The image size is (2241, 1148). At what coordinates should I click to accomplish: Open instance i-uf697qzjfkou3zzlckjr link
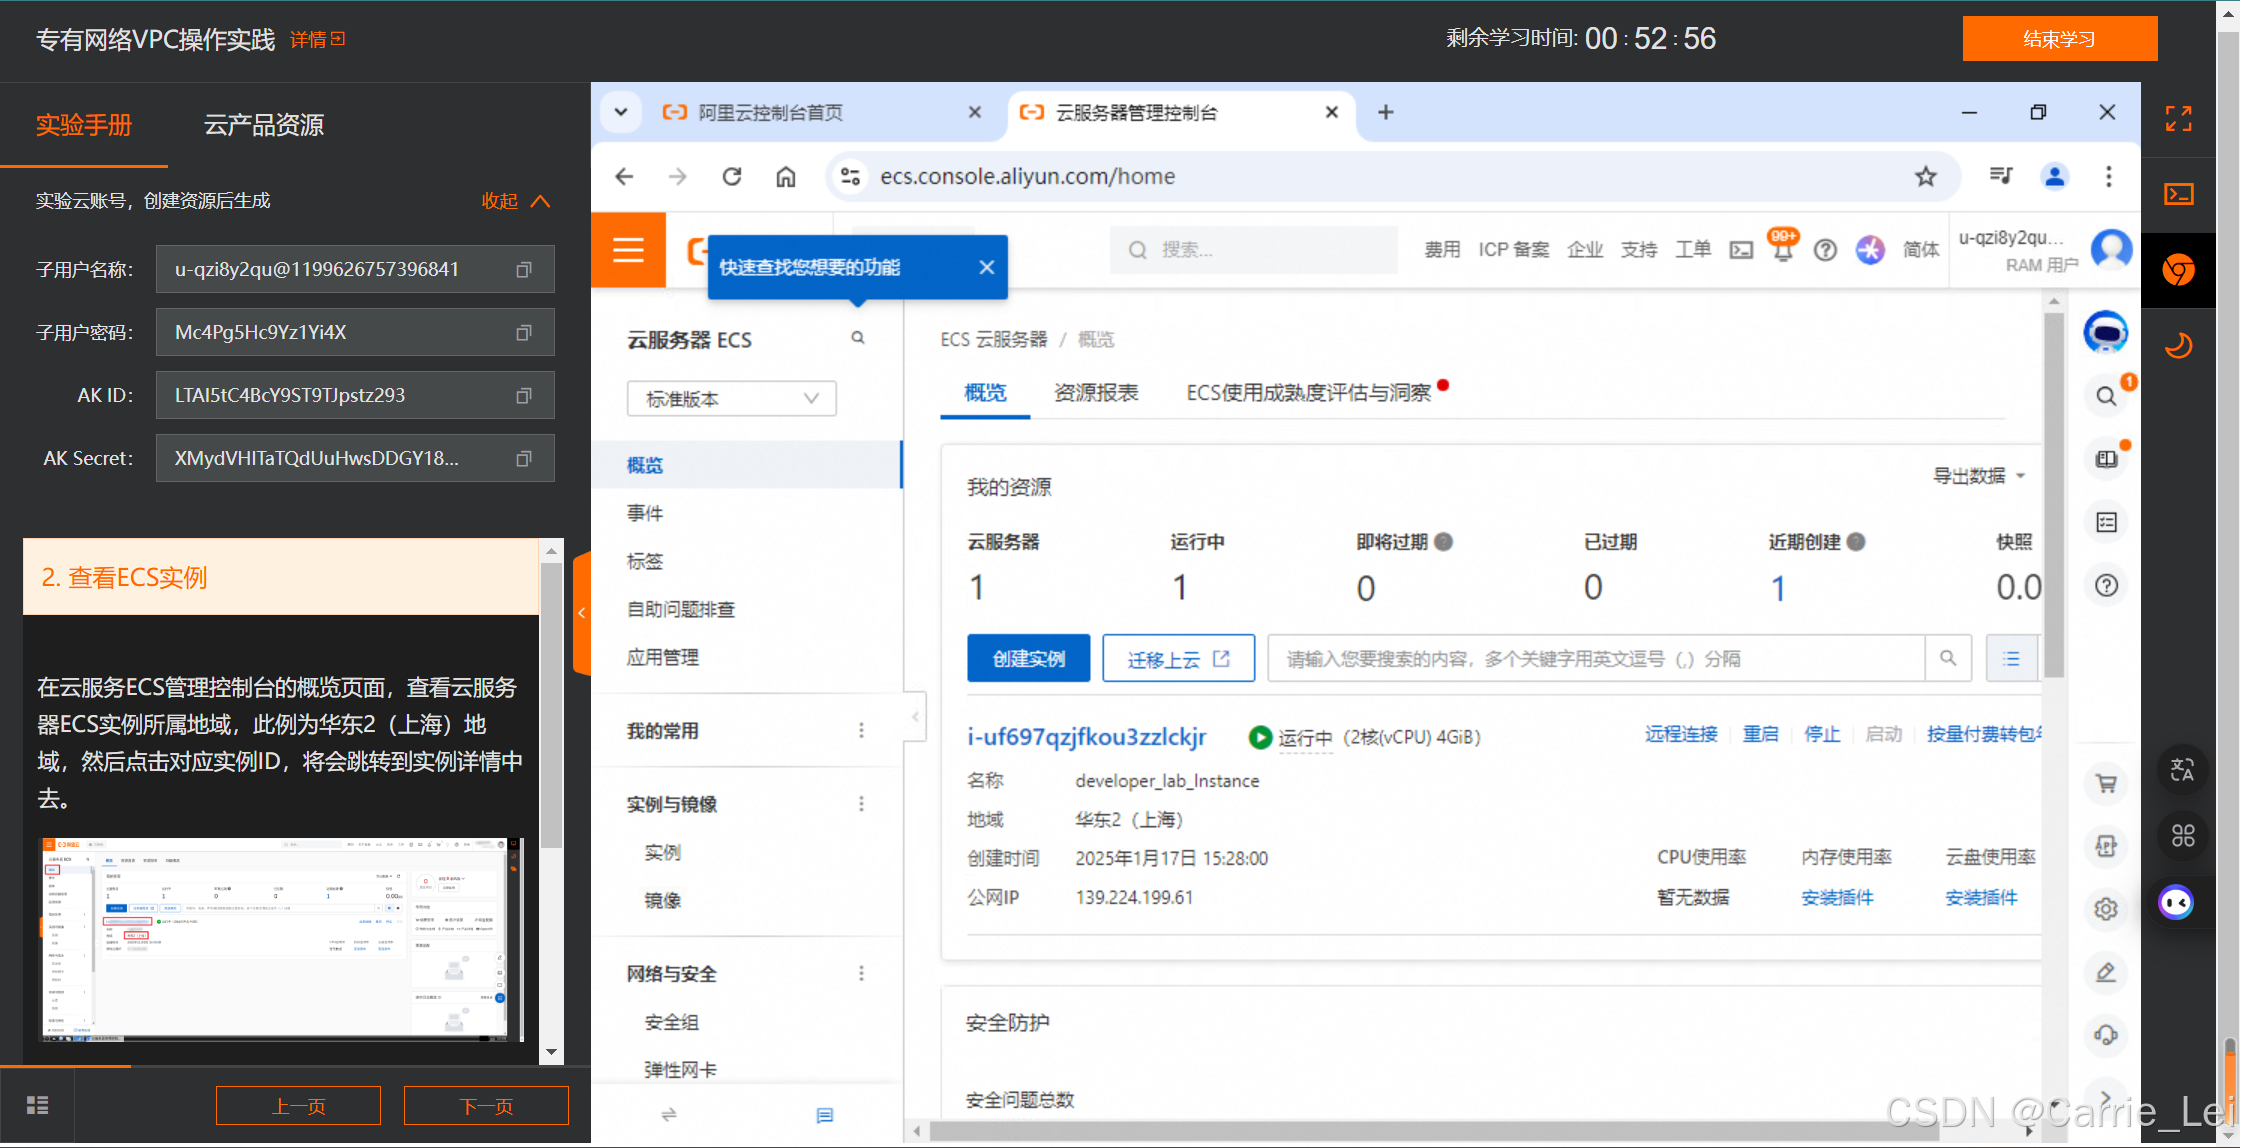click(1087, 737)
